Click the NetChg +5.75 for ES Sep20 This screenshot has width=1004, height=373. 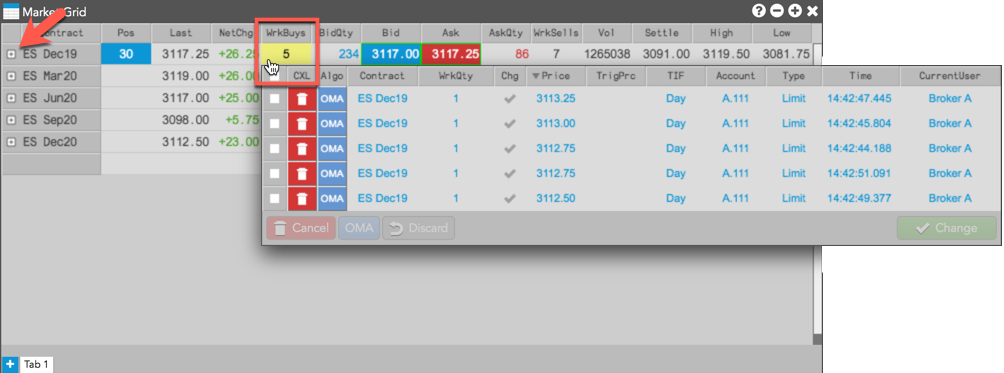point(242,120)
